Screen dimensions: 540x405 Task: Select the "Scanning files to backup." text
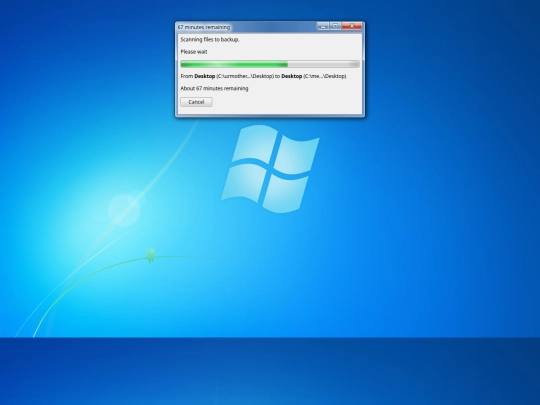210,40
